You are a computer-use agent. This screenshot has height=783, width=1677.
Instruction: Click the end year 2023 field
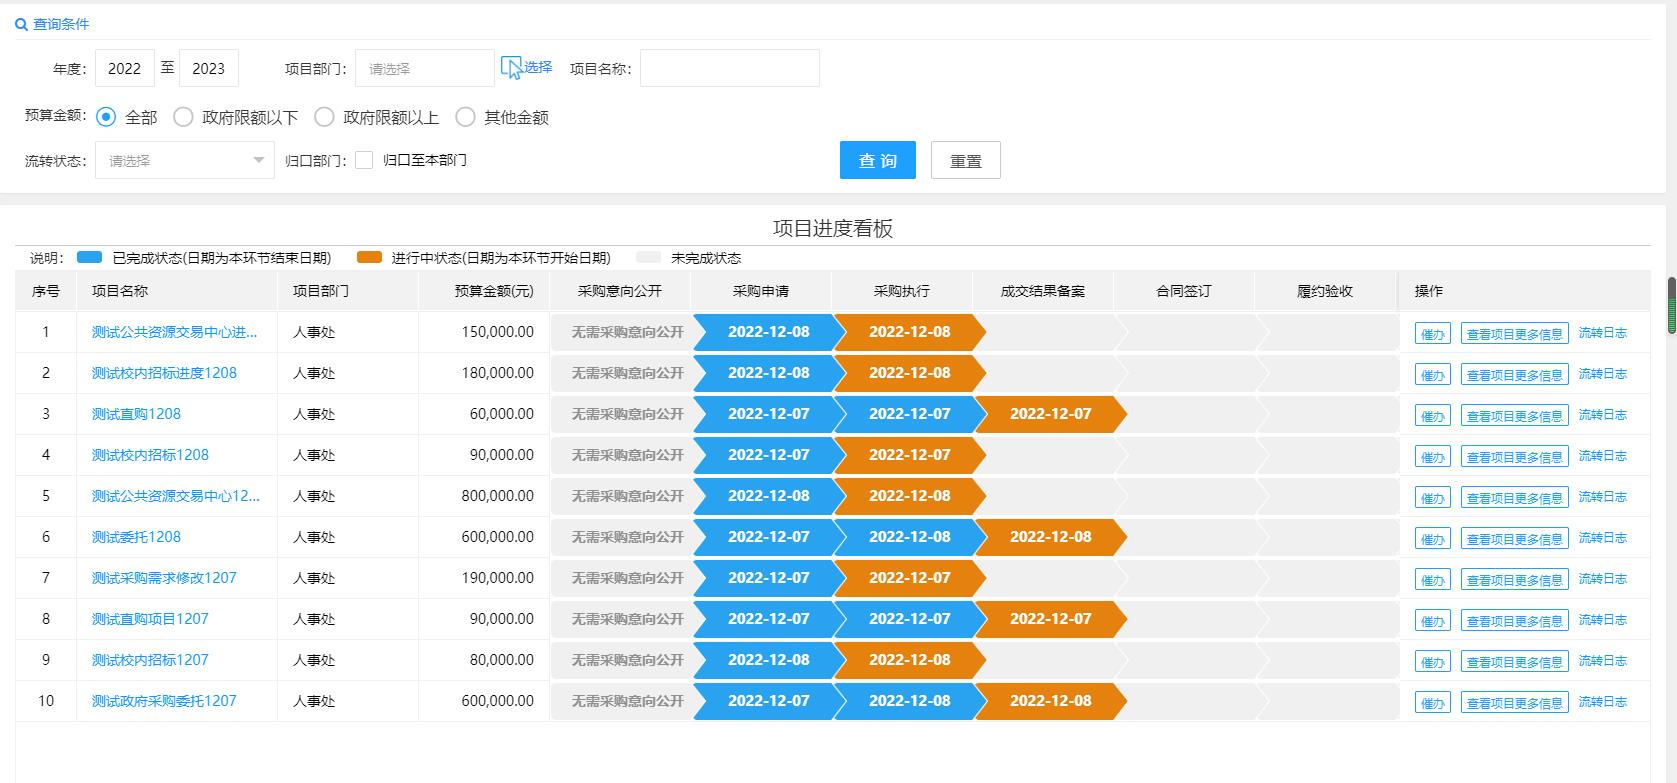point(209,68)
